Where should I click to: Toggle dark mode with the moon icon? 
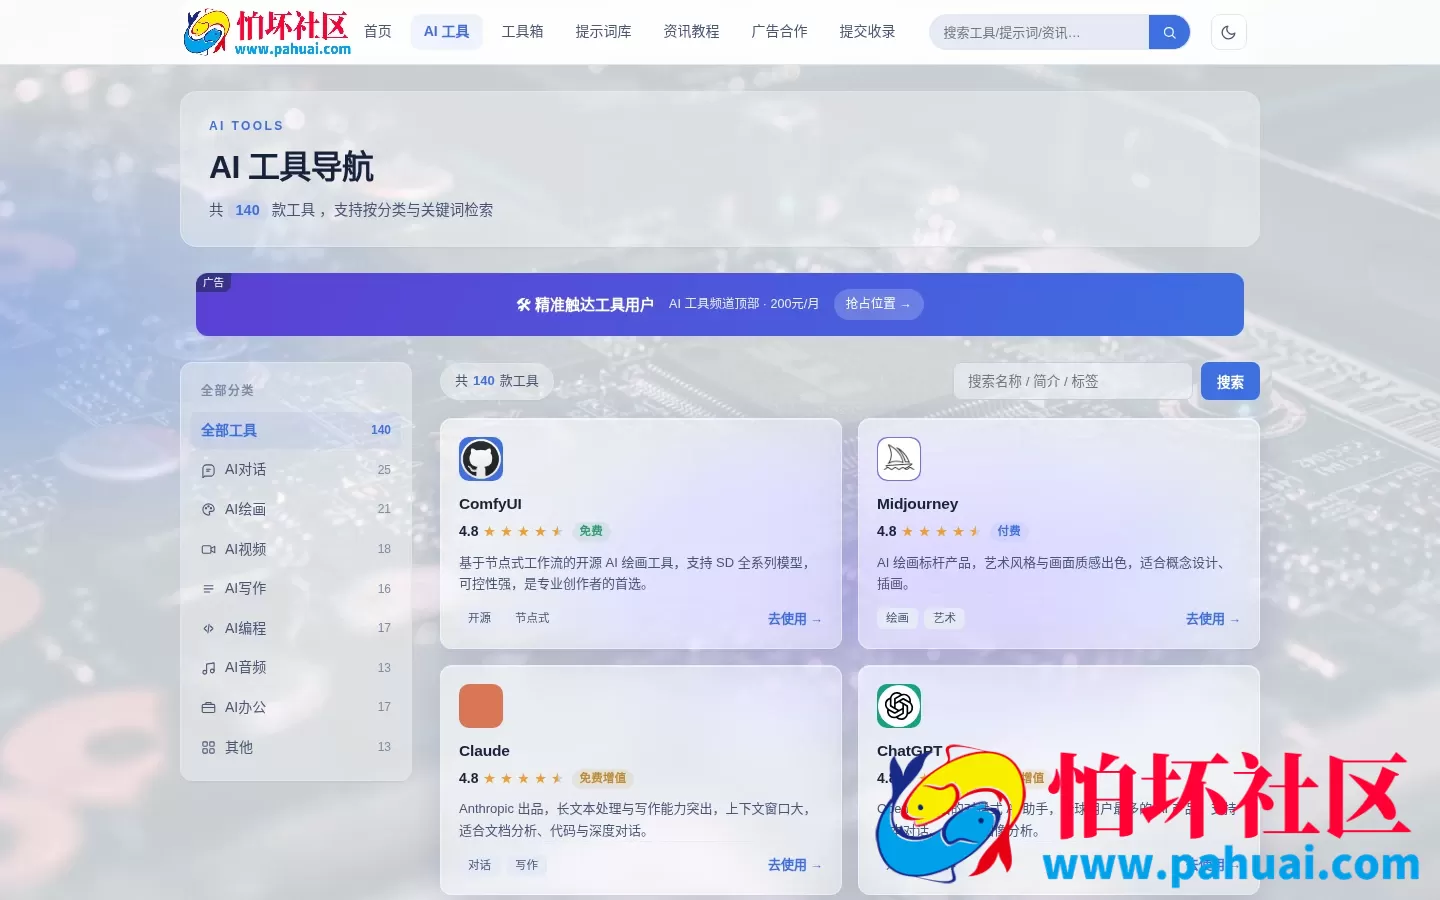pyautogui.click(x=1228, y=32)
